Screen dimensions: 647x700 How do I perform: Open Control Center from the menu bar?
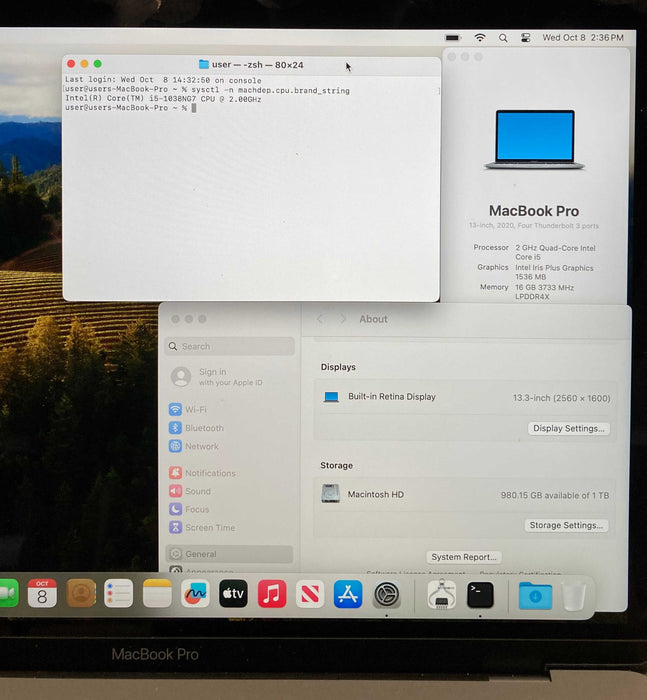526,38
